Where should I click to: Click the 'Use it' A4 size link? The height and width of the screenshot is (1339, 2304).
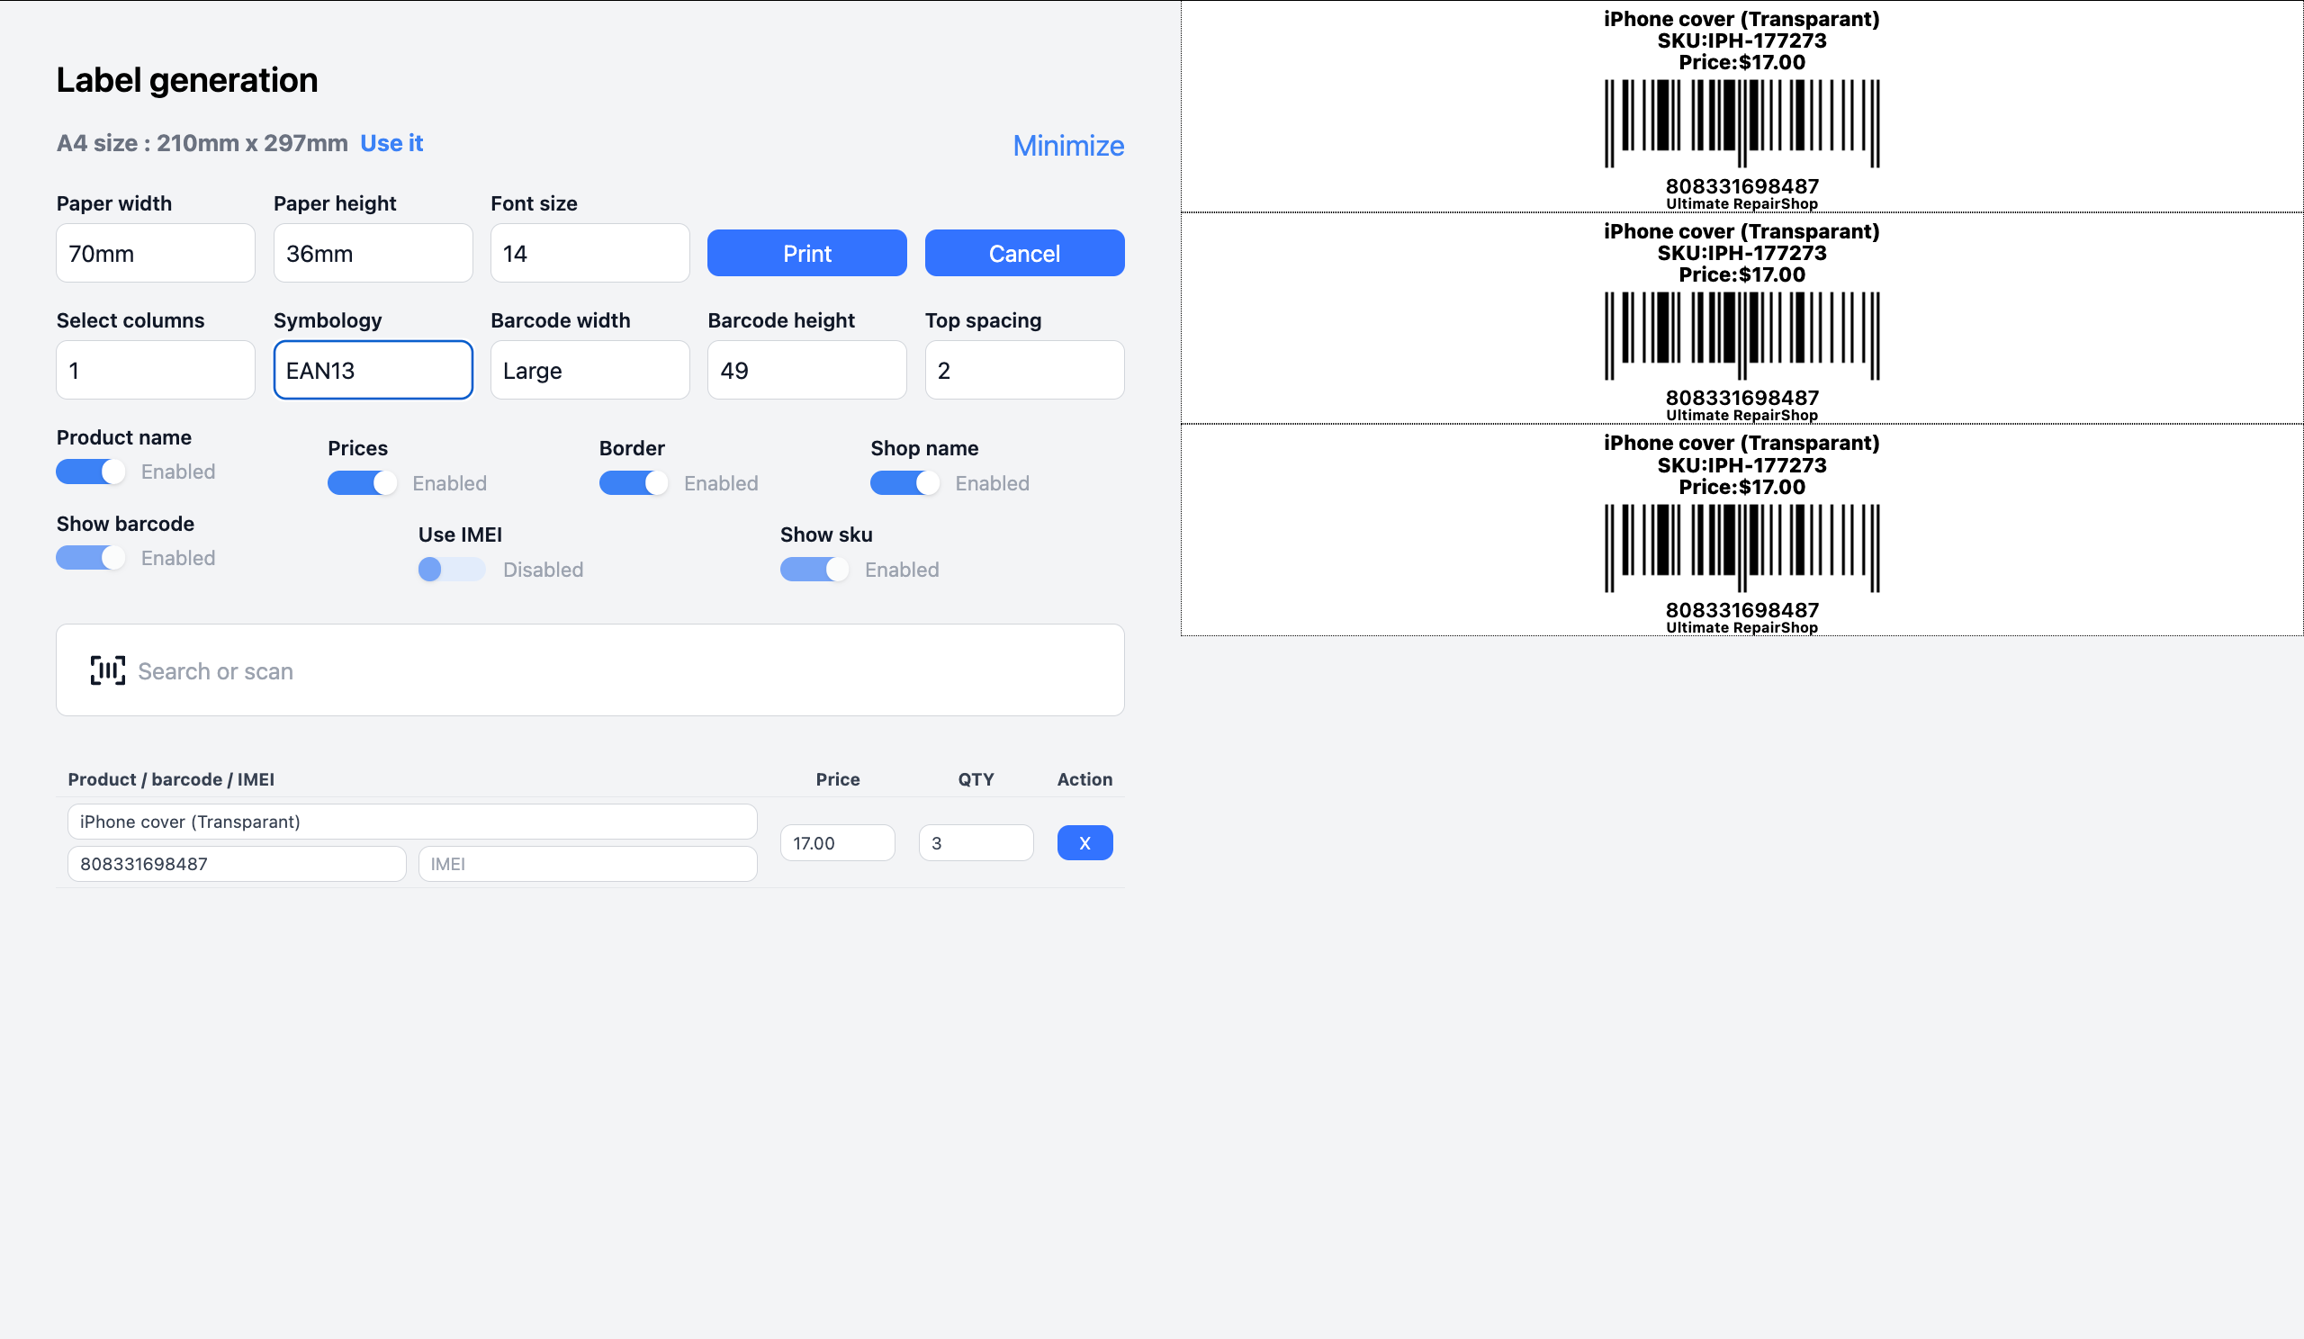pos(391,143)
